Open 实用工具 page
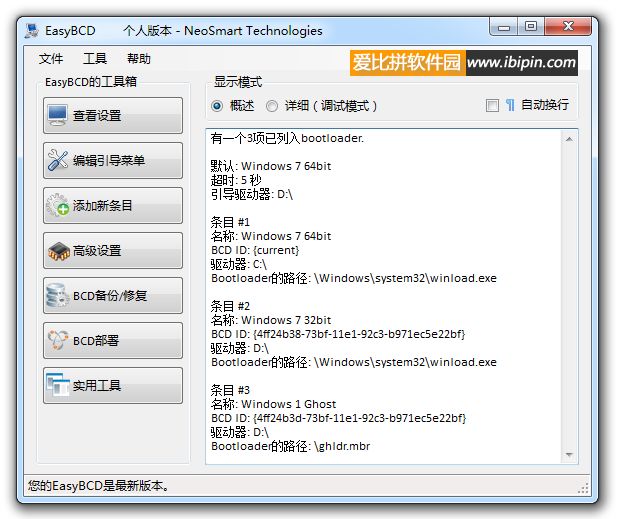Viewport: 617px width, 519px height. tap(113, 385)
